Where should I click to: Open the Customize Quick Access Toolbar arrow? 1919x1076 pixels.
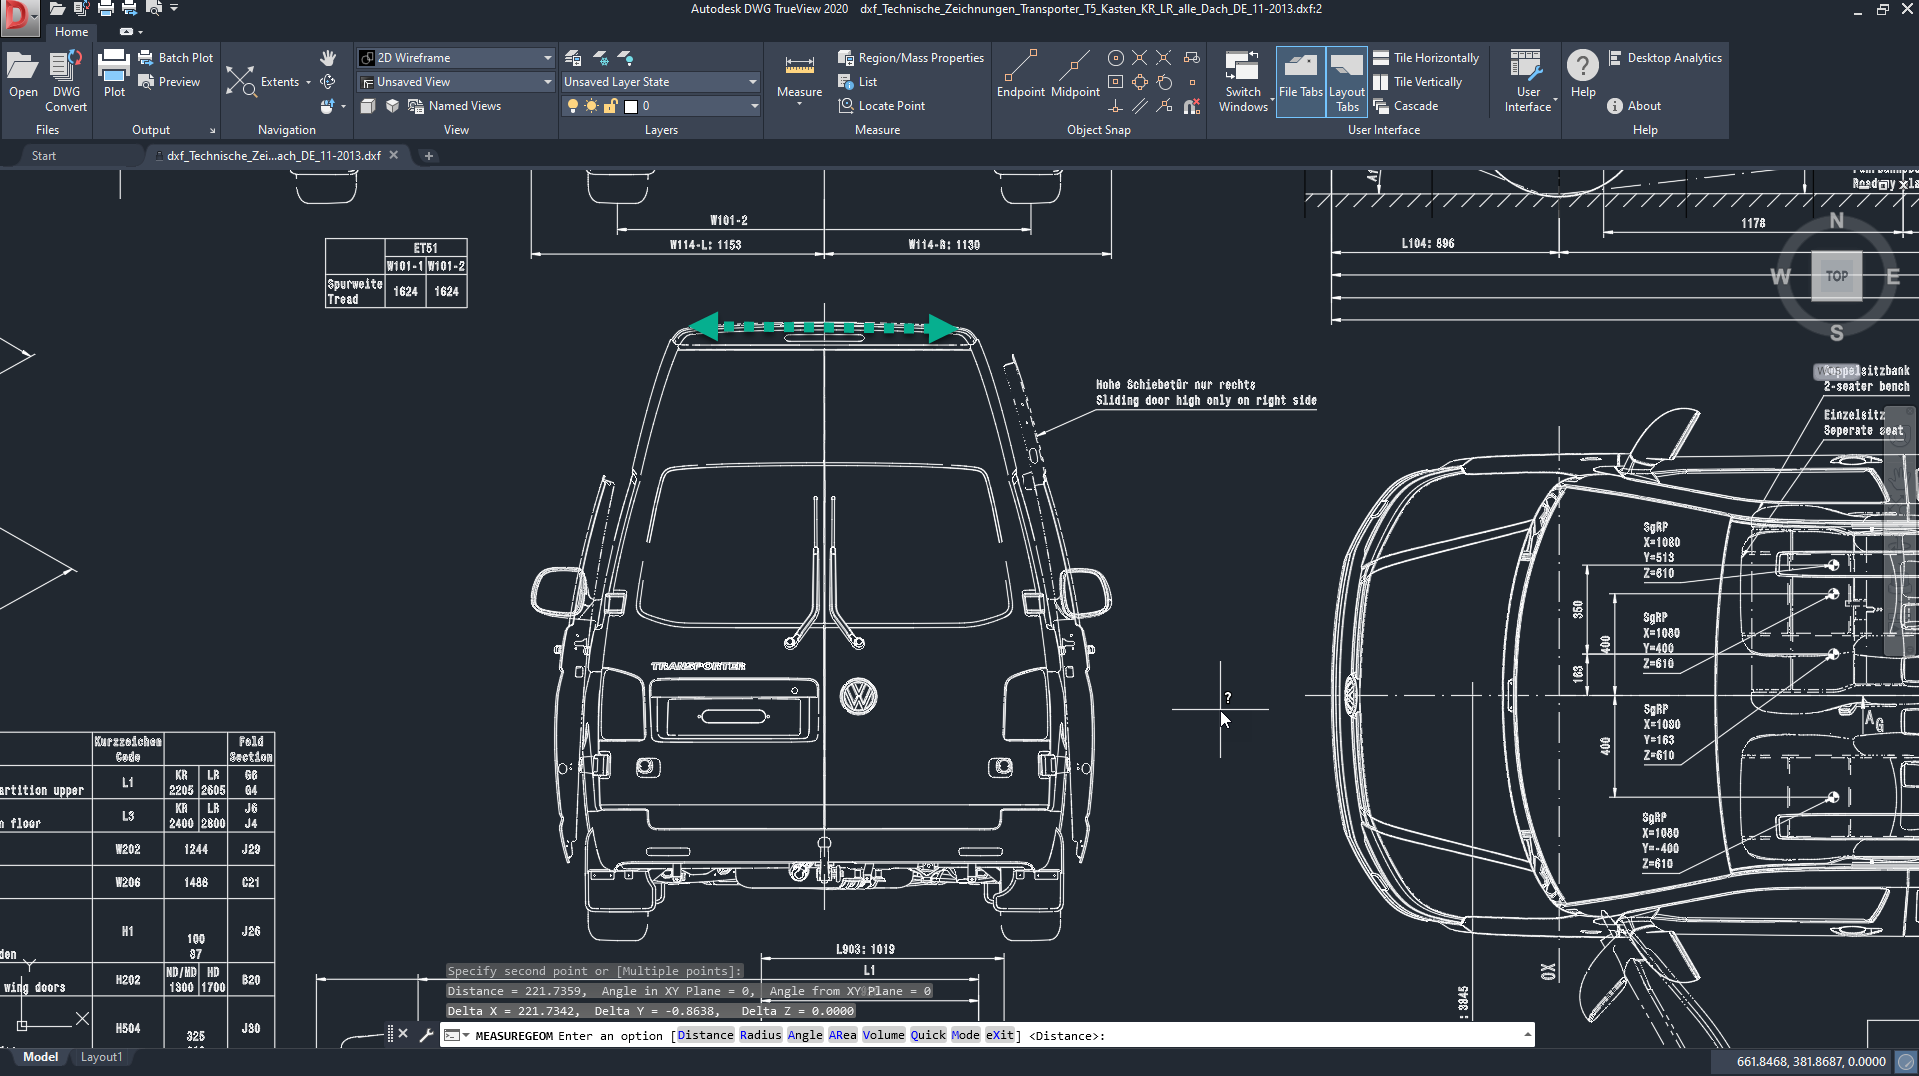click(174, 8)
